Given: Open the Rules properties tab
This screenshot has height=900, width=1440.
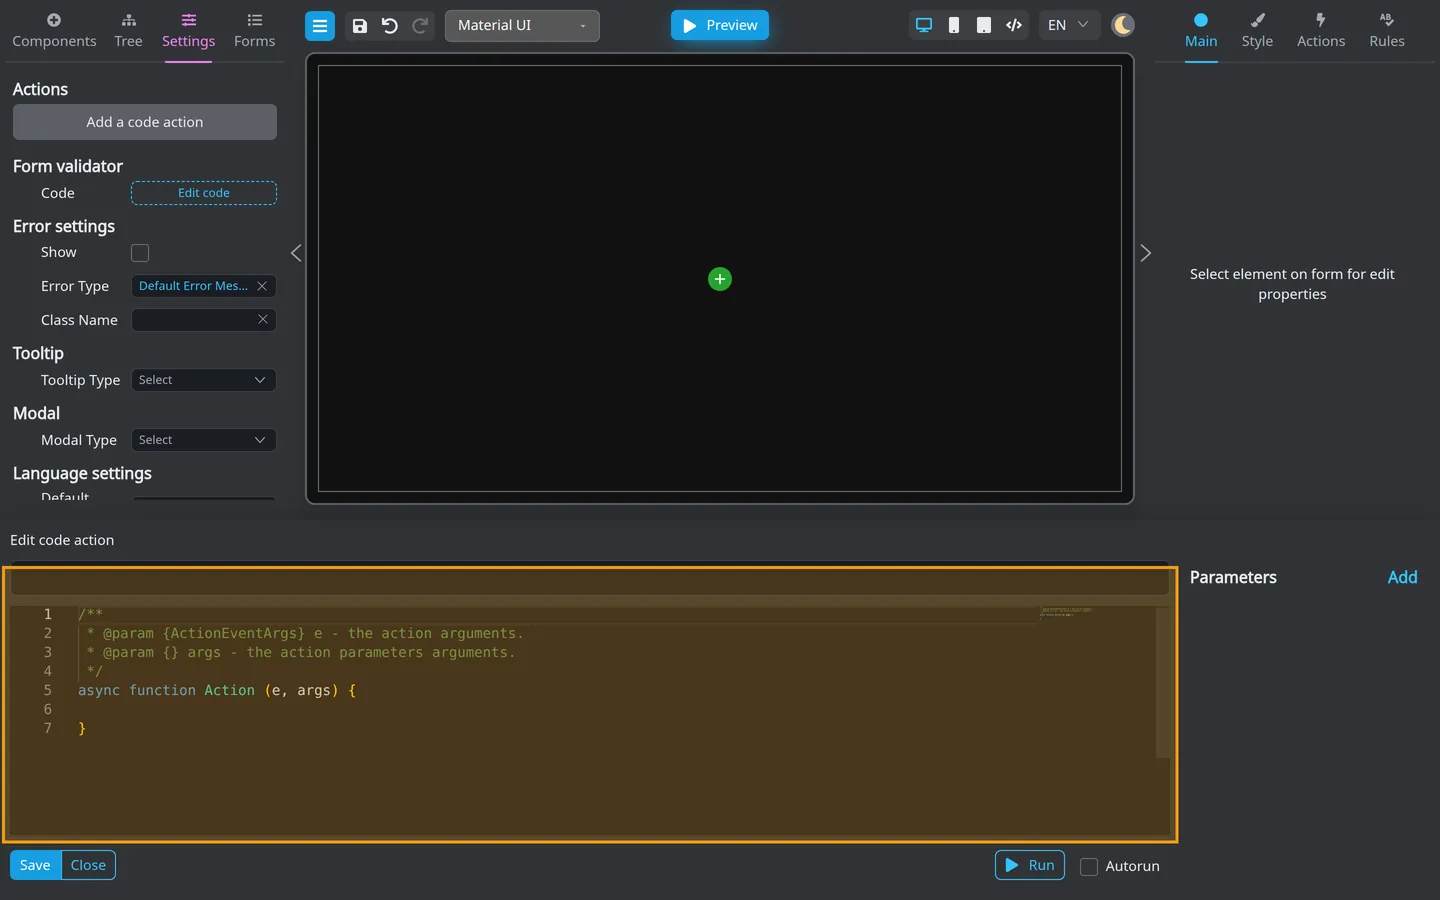Looking at the screenshot, I should [1387, 31].
